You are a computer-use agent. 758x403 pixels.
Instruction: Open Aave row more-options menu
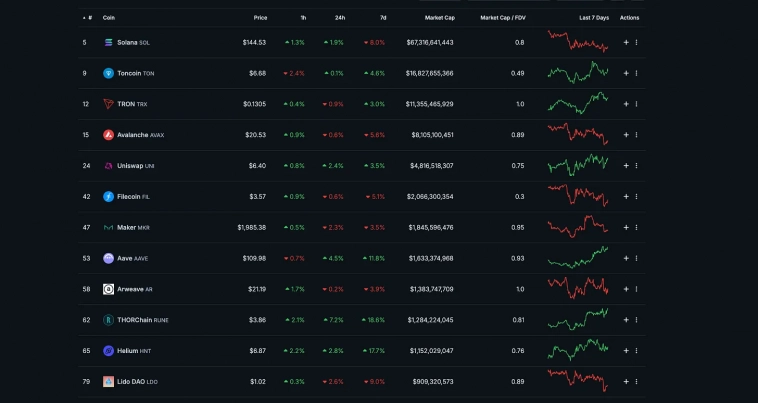click(x=636, y=259)
